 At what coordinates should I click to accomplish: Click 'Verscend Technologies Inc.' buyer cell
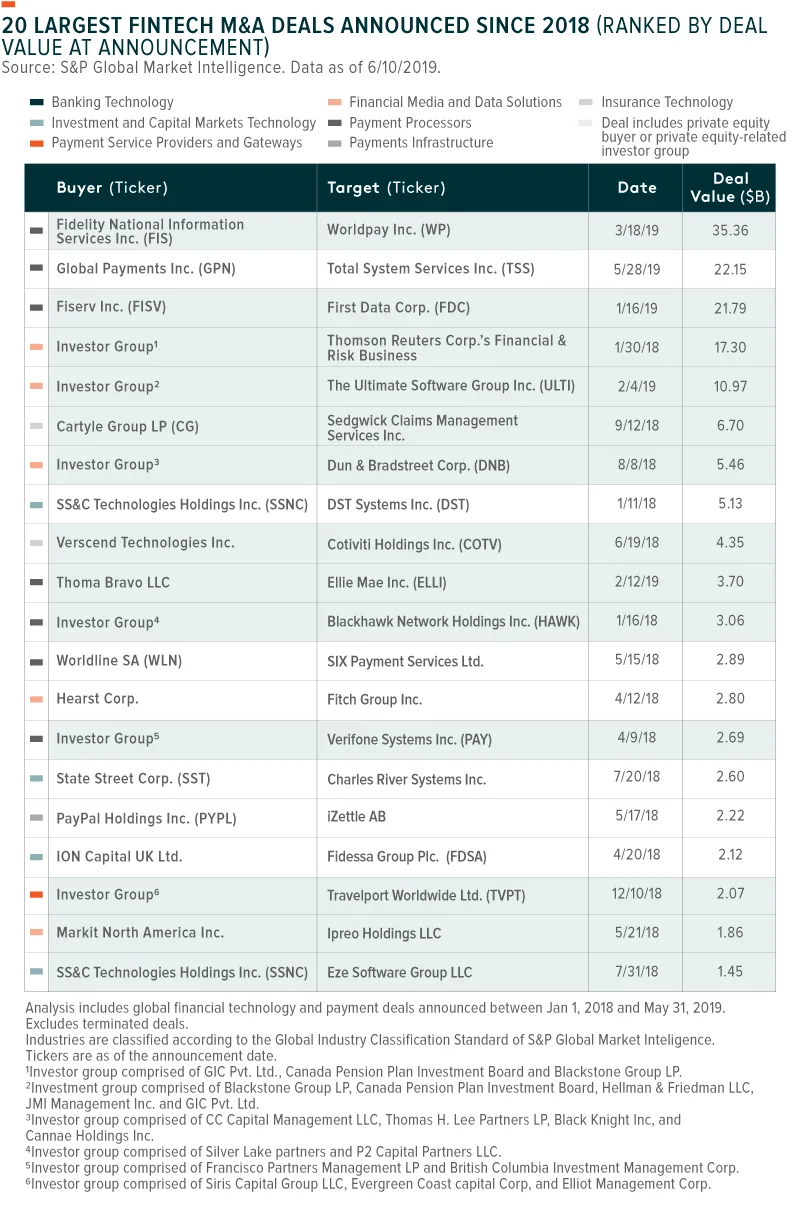click(145, 543)
